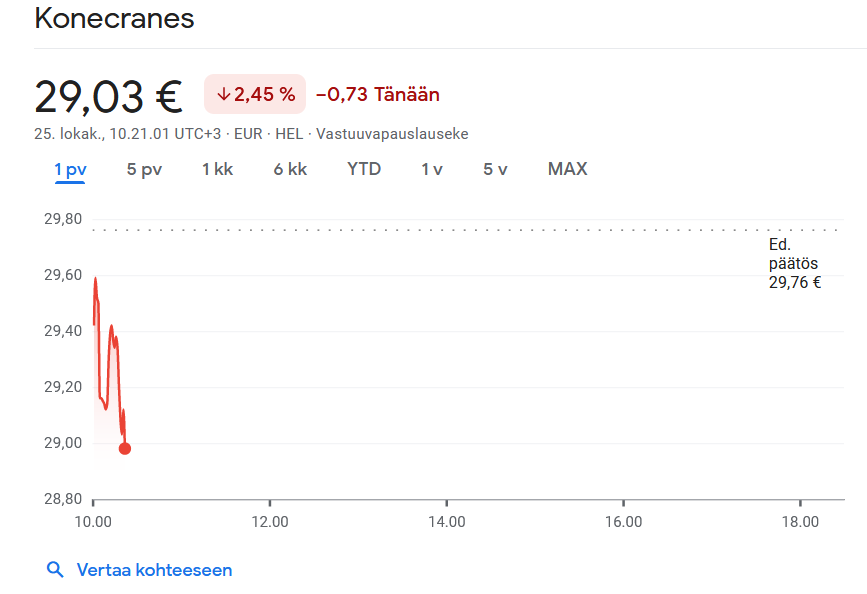Show the MAX time range
The image size is (867, 594).
coord(567,169)
